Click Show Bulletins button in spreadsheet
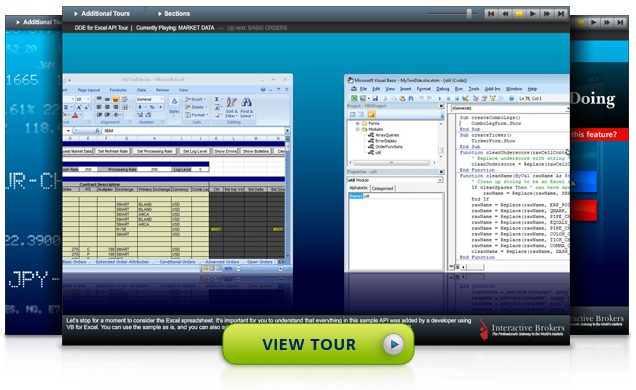Screen dimensions: 636x390 256,151
